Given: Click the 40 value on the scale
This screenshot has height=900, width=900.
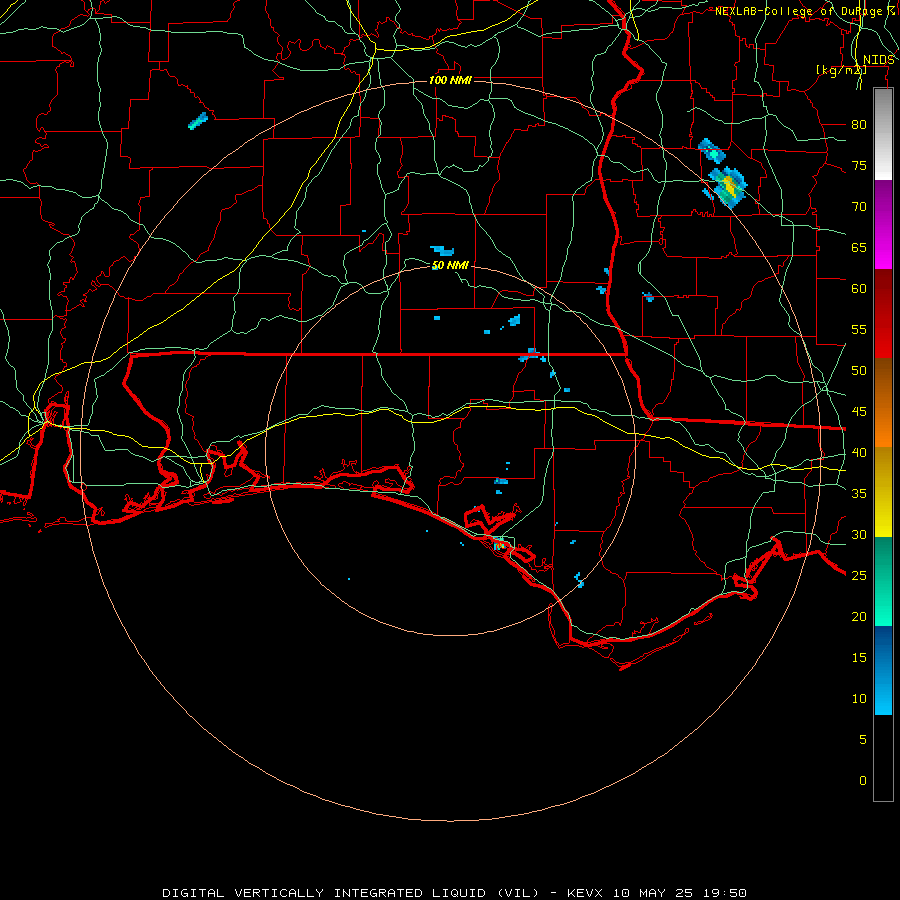Looking at the screenshot, I should pos(859,453).
